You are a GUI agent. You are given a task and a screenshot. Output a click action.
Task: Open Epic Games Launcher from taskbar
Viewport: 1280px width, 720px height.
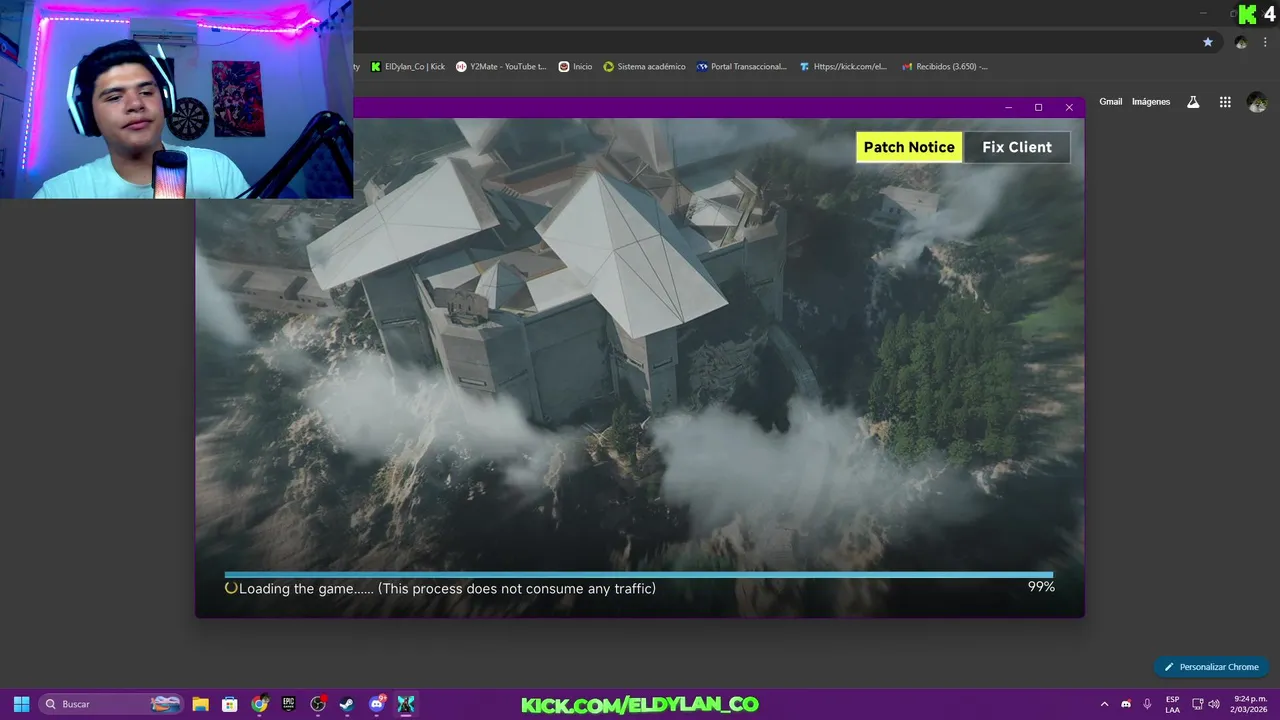pyautogui.click(x=289, y=704)
